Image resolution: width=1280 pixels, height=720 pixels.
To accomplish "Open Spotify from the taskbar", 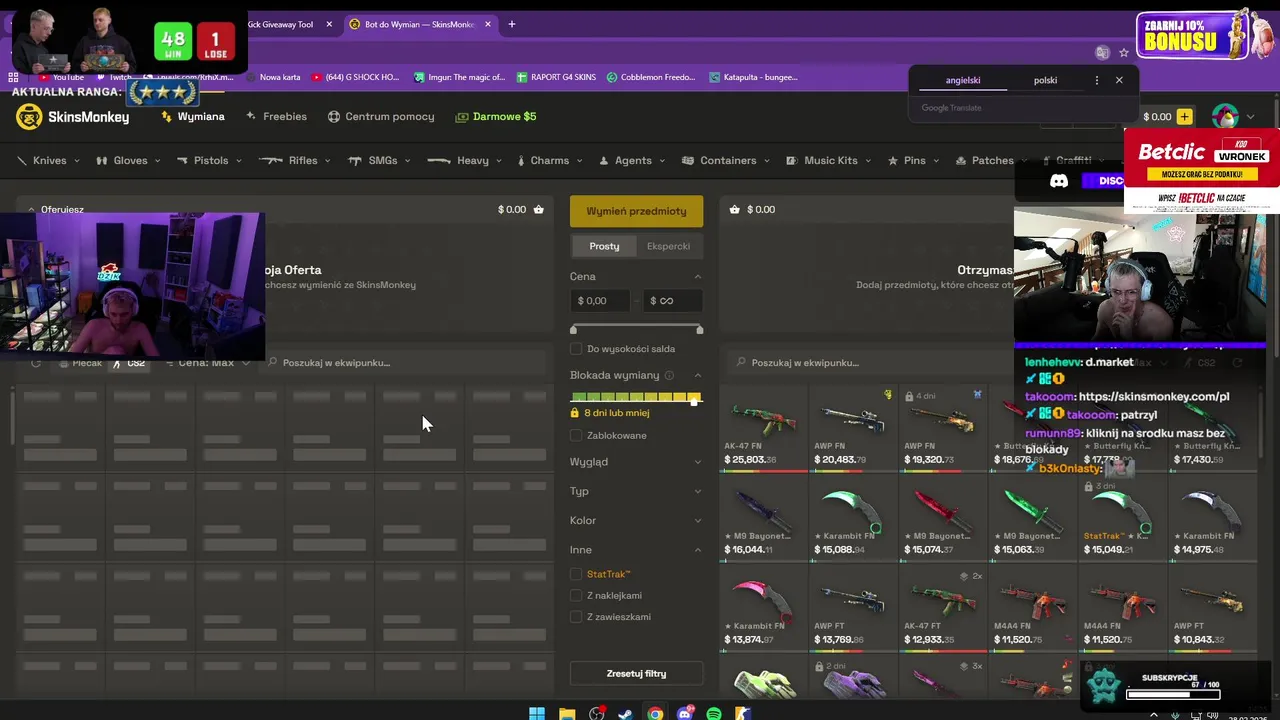I will pos(714,713).
